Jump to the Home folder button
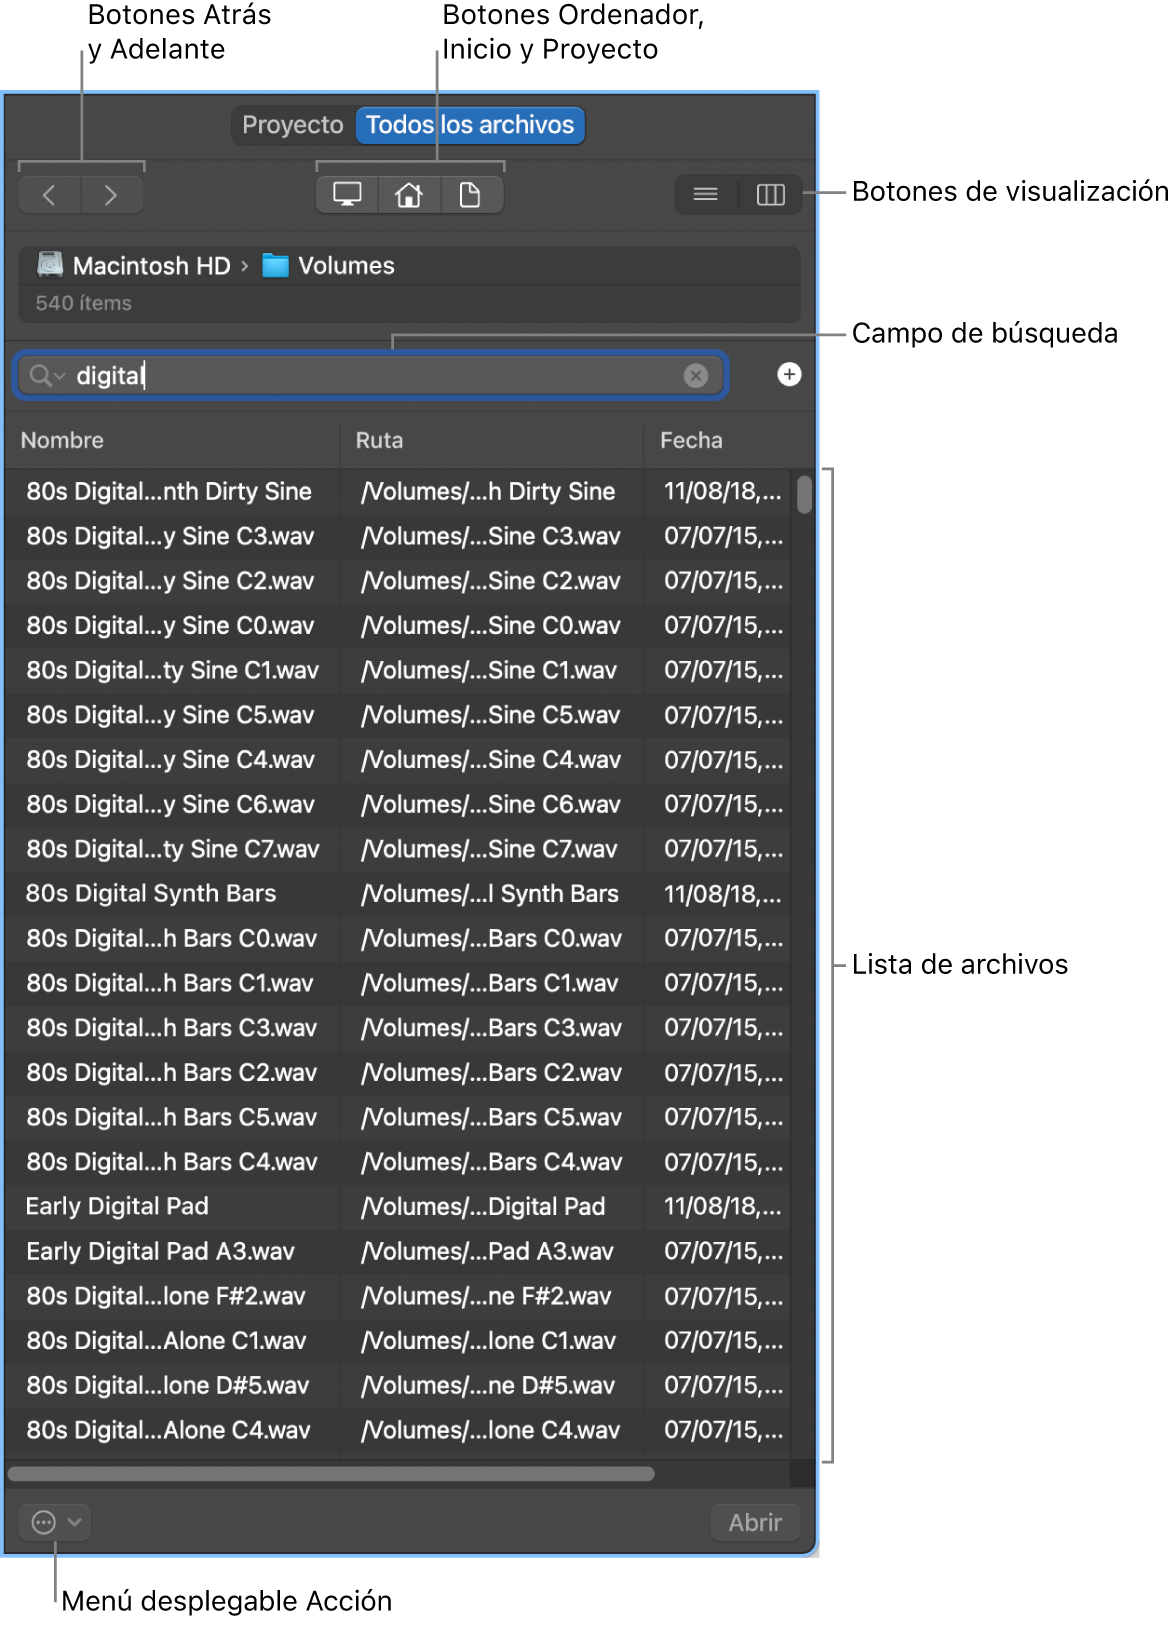The height and width of the screenshot is (1628, 1176). [408, 195]
